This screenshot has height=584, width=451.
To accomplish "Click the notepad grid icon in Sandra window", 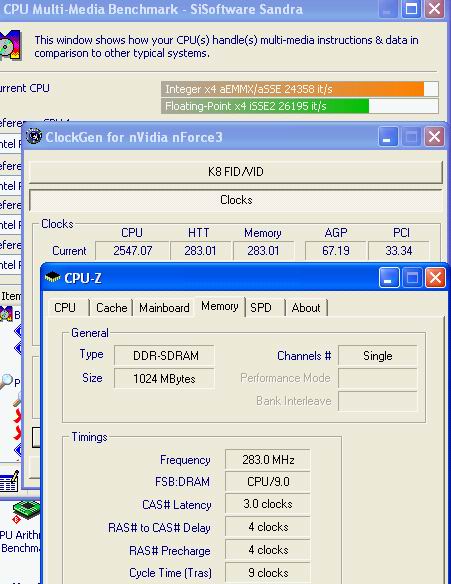I will pos(9,481).
